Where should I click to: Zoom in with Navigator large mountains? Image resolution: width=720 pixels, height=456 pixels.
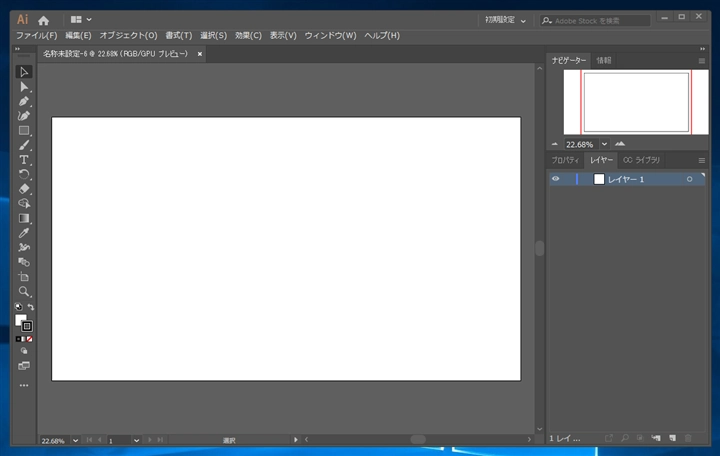pyautogui.click(x=620, y=144)
